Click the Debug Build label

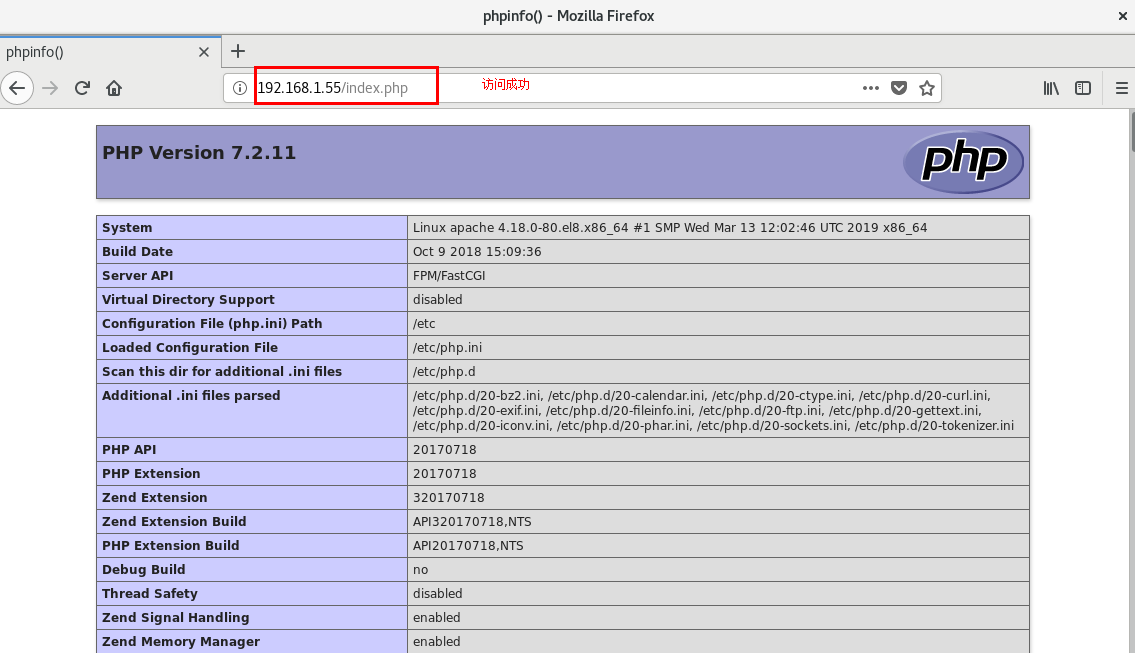(x=143, y=569)
